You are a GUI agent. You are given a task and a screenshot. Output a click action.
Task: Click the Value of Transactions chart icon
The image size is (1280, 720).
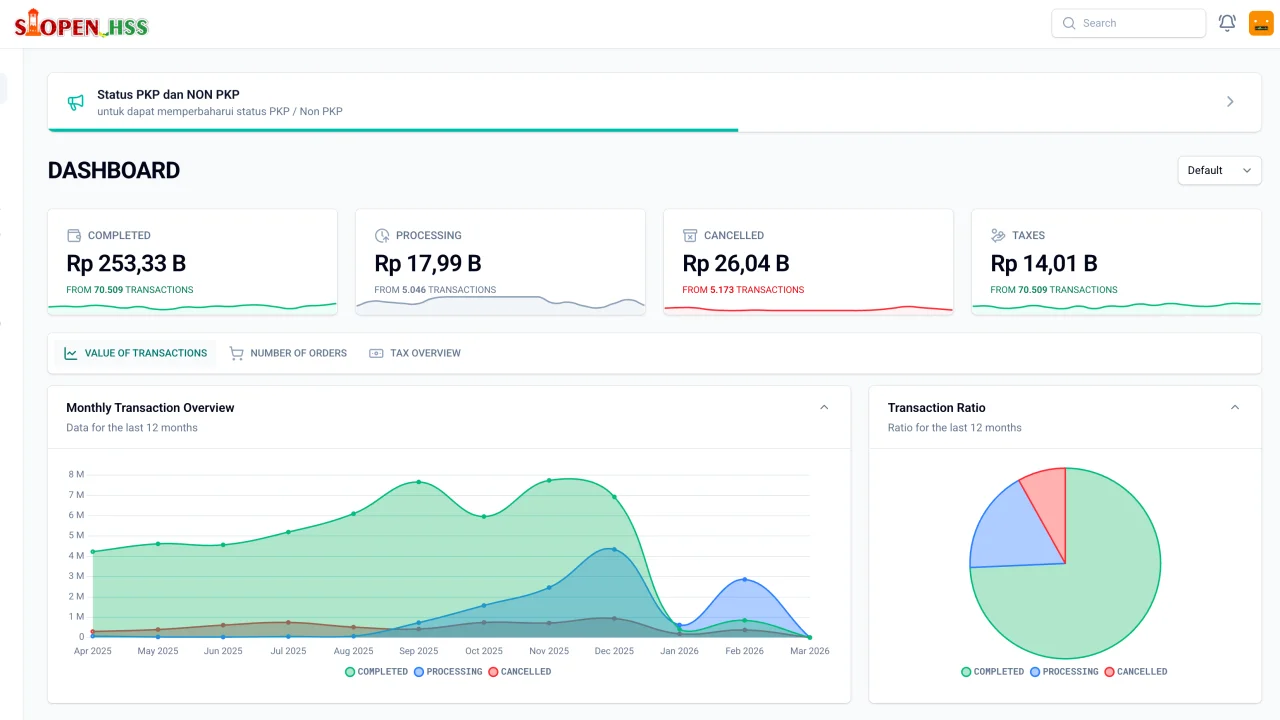click(71, 353)
